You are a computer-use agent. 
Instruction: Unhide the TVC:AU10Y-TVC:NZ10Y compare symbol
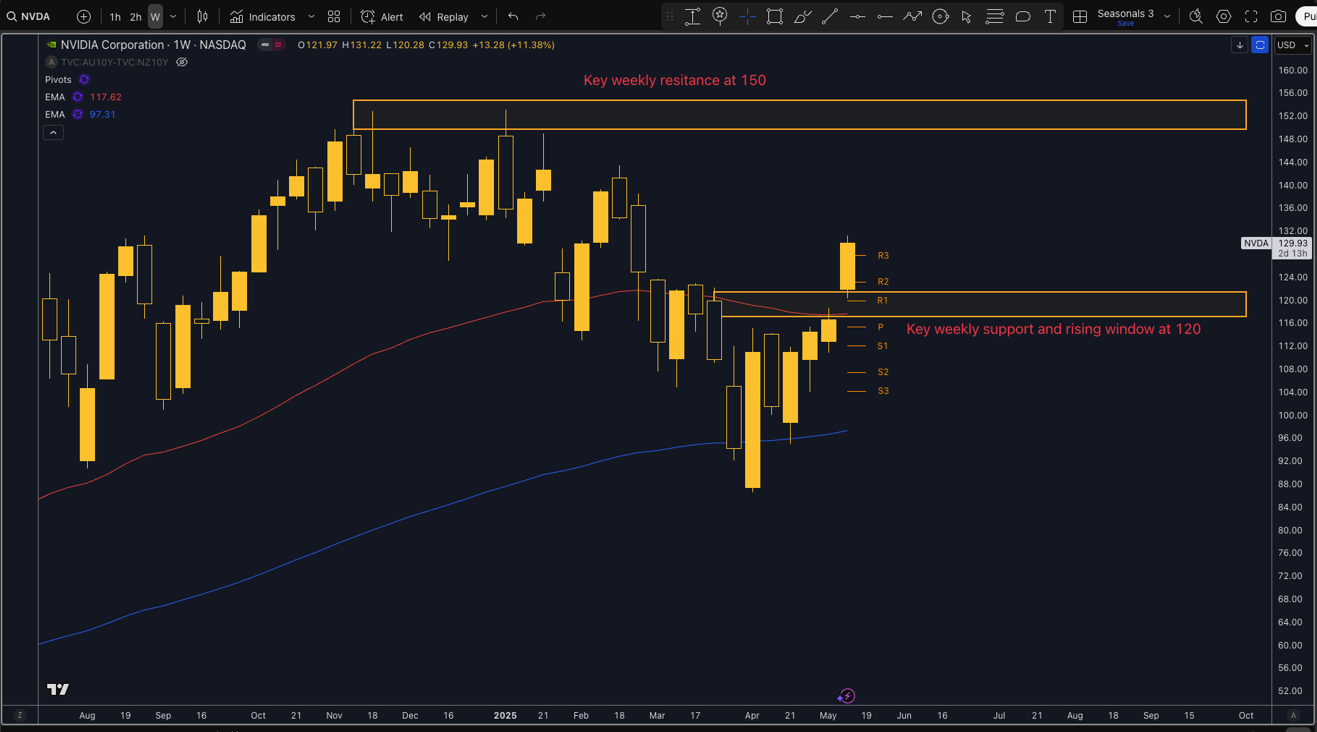tap(182, 62)
